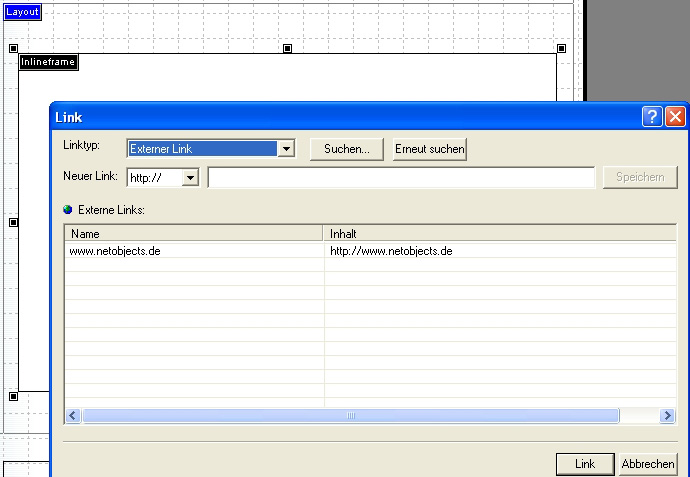
Task: Close the Link dialog window
Action: pos(675,117)
